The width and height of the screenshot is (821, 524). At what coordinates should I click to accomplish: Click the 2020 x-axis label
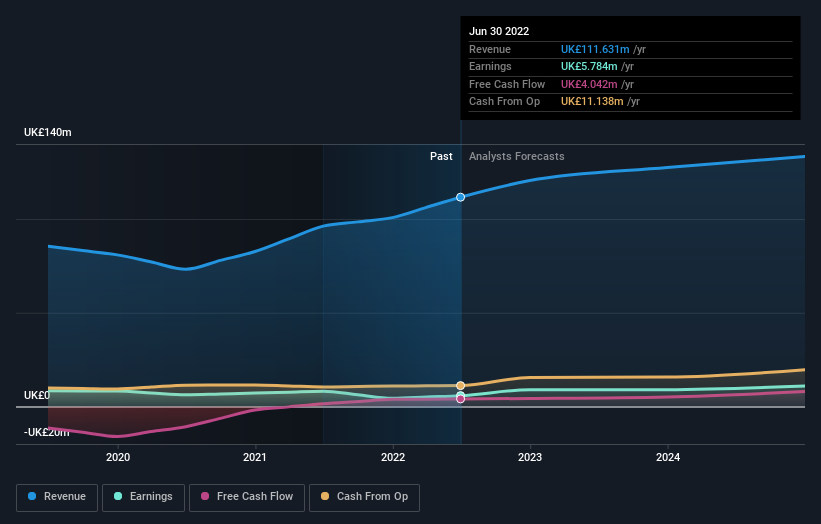tap(118, 457)
